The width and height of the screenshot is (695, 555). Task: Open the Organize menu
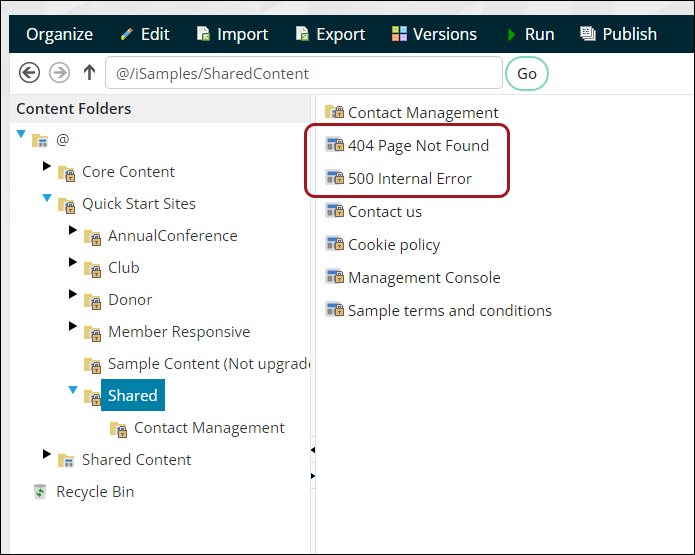point(59,34)
